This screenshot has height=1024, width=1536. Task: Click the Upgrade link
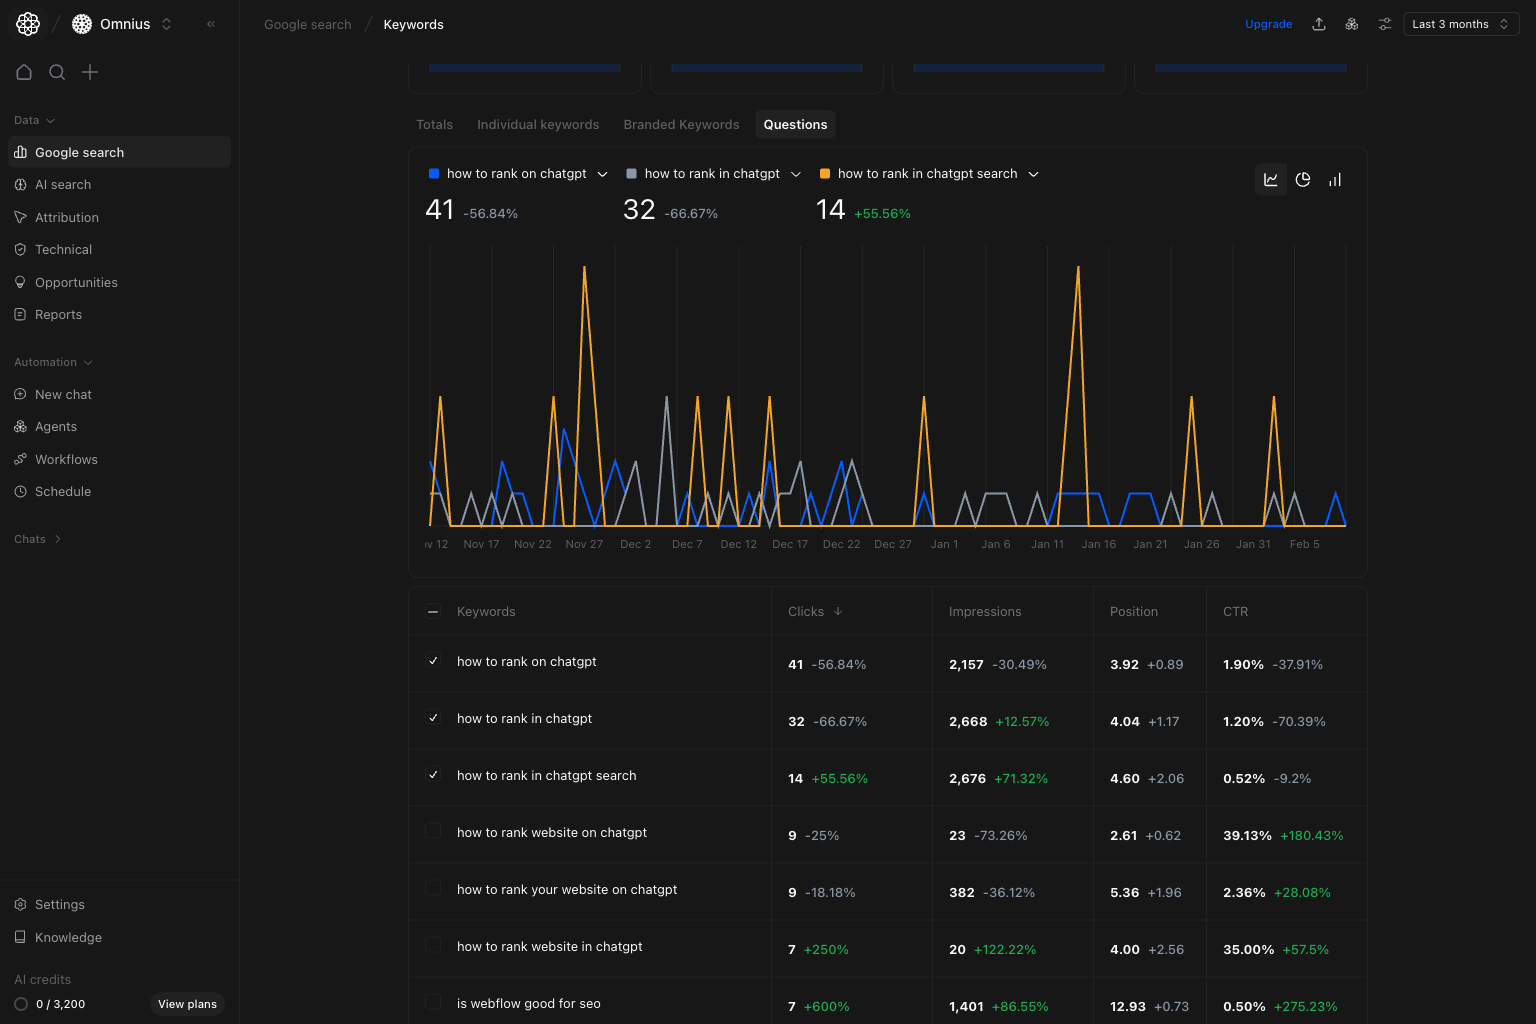(1268, 23)
